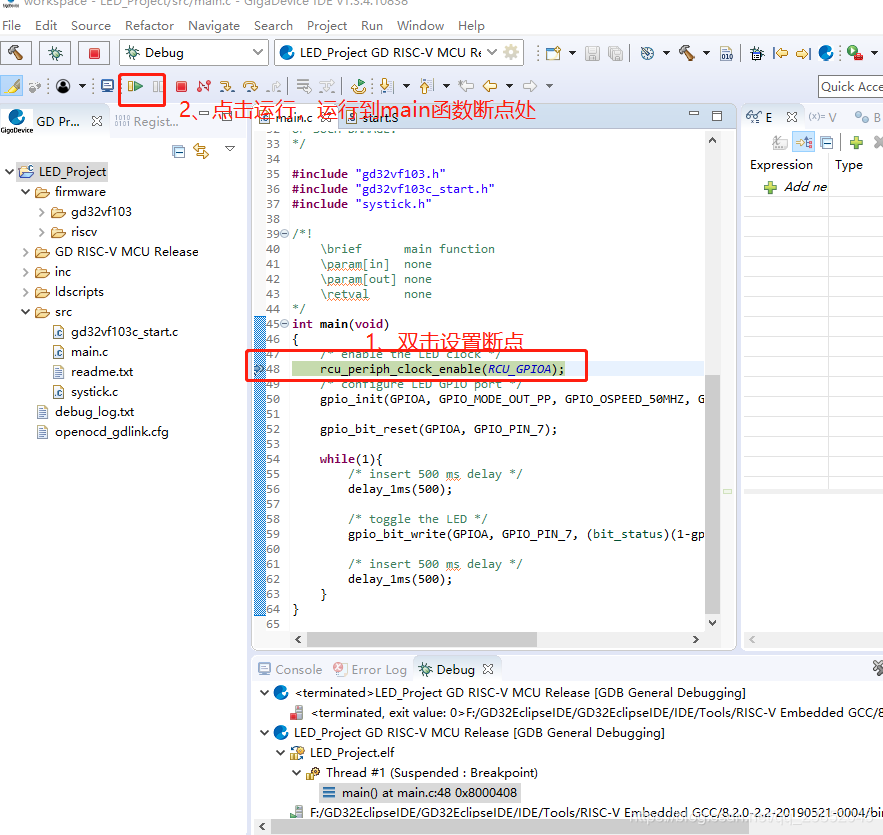Click the New wizard icon
The height and width of the screenshot is (835, 883).
click(x=554, y=53)
